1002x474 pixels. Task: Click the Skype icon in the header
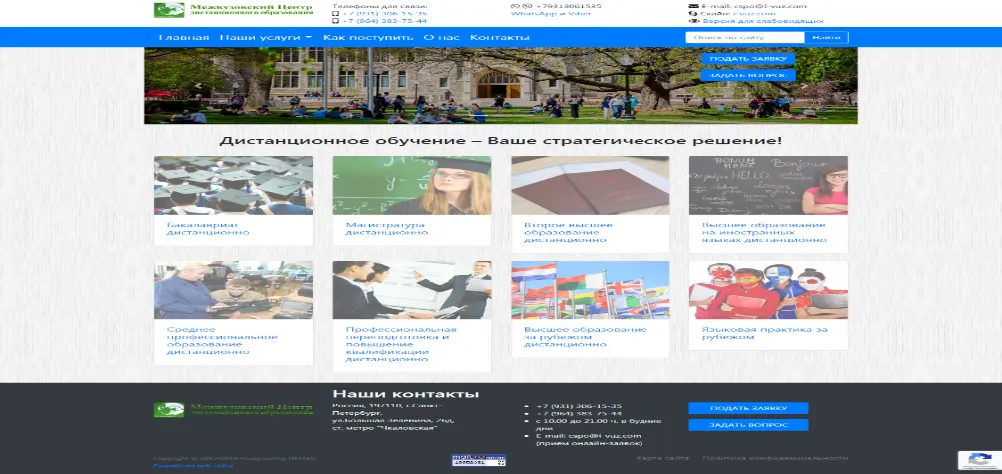point(694,13)
